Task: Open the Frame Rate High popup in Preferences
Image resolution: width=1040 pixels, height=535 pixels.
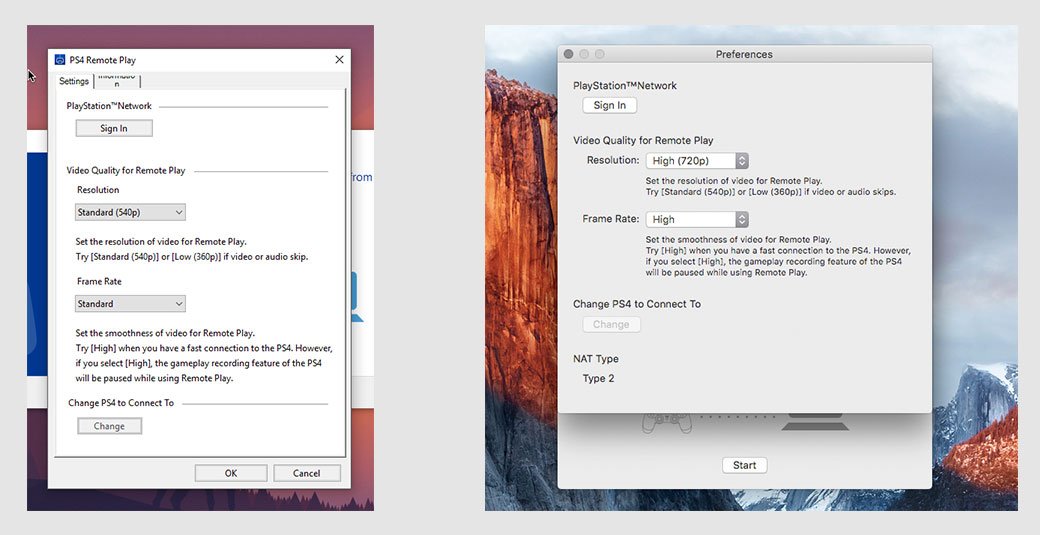Action: [697, 219]
